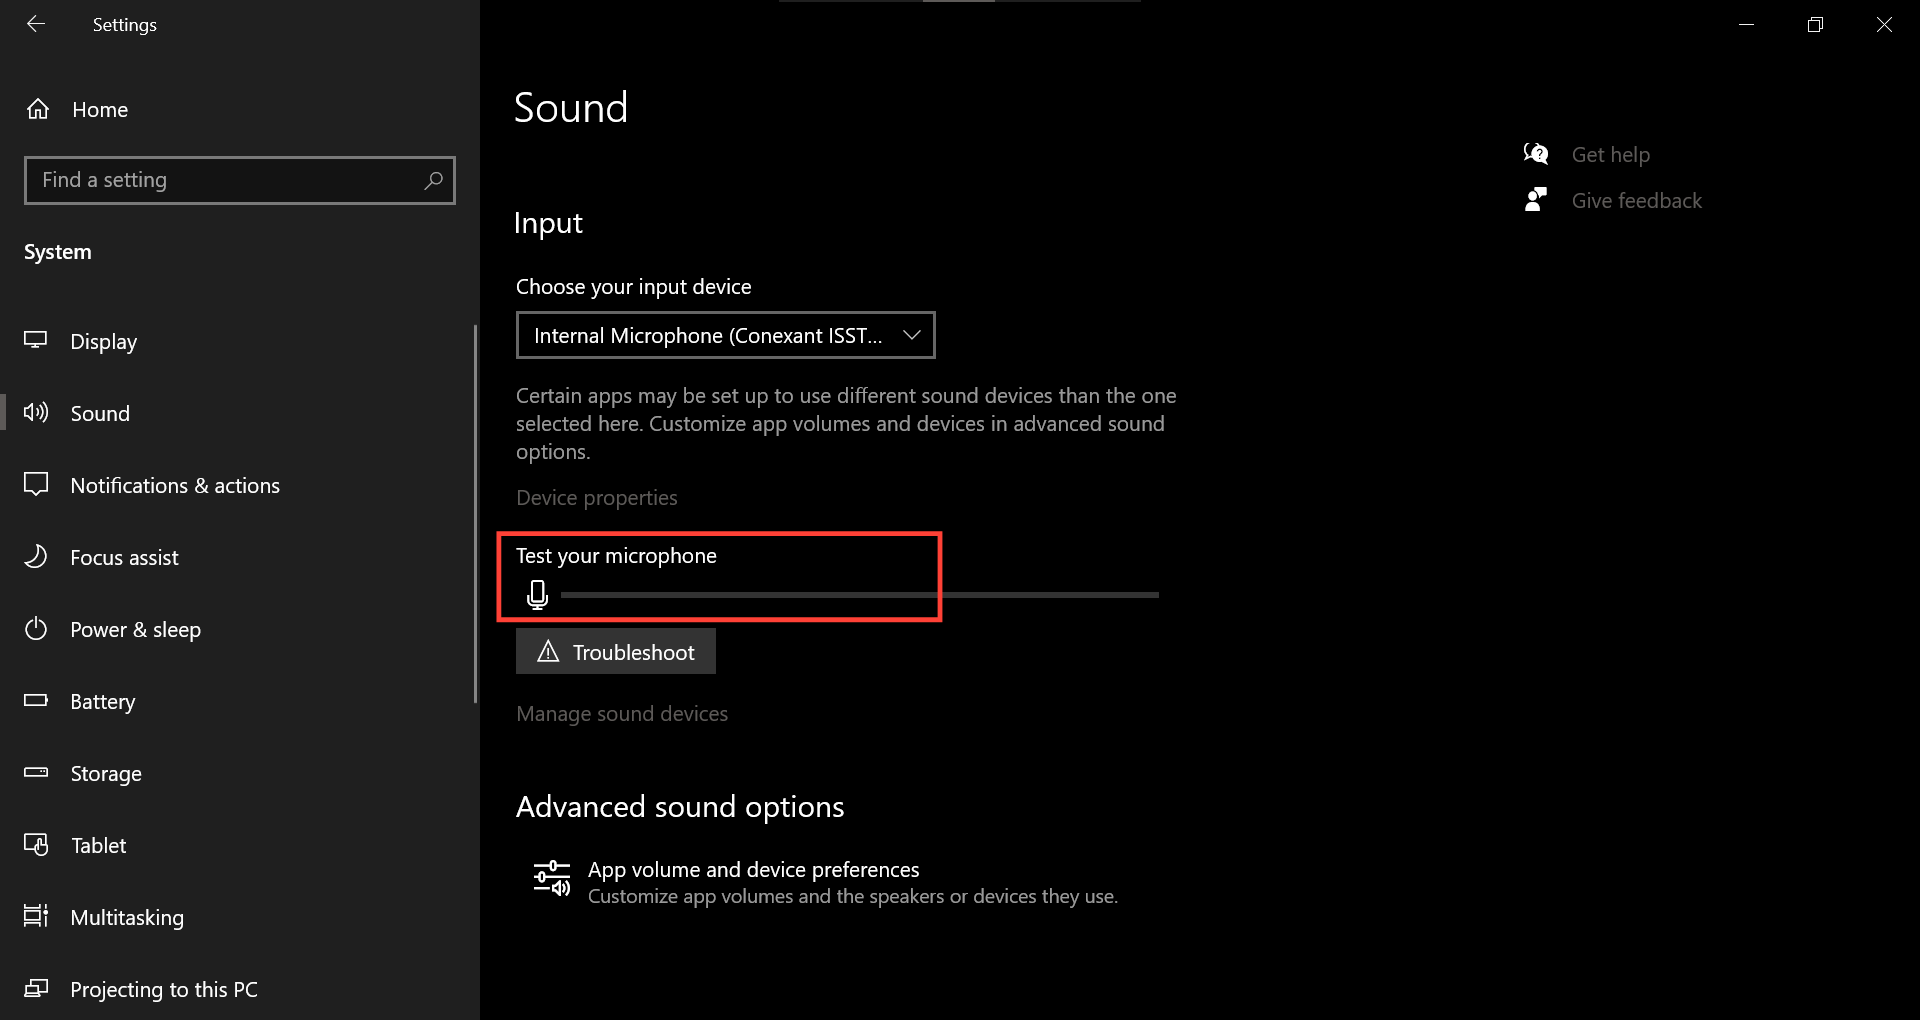Select the Battery icon
The width and height of the screenshot is (1920, 1020).
click(36, 701)
